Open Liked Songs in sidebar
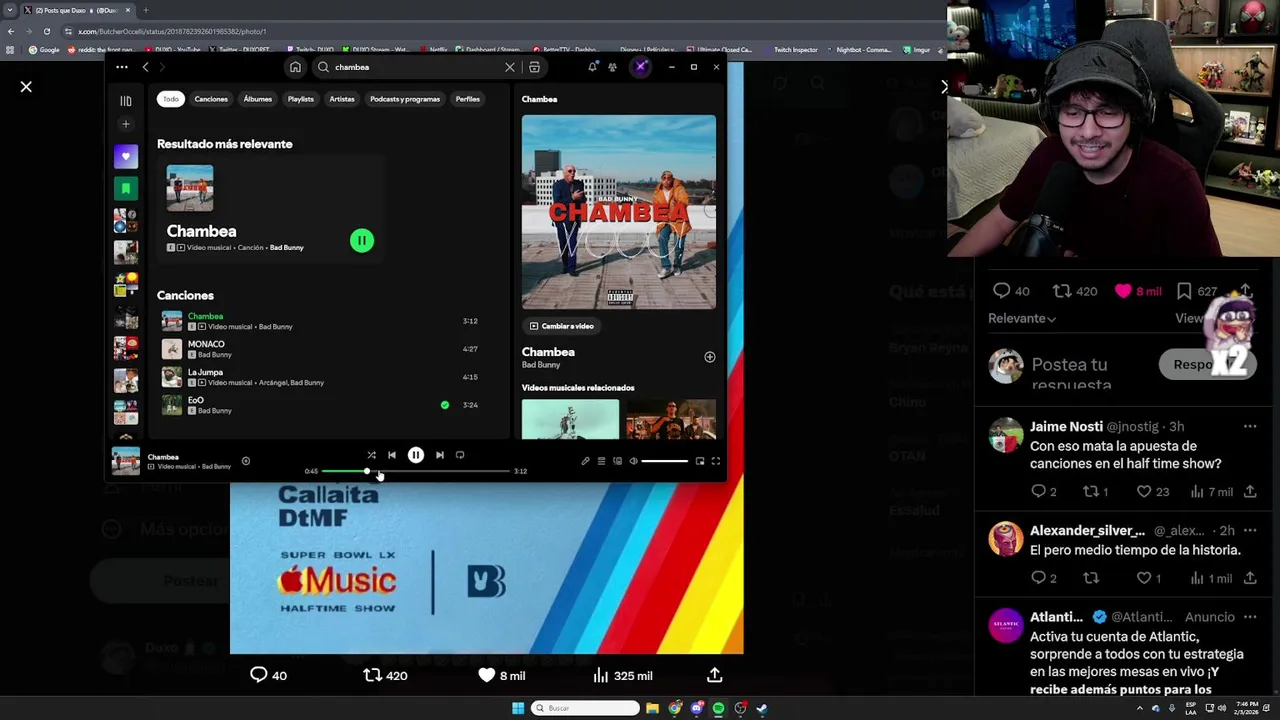The height and width of the screenshot is (720, 1280). pyautogui.click(x=126, y=156)
